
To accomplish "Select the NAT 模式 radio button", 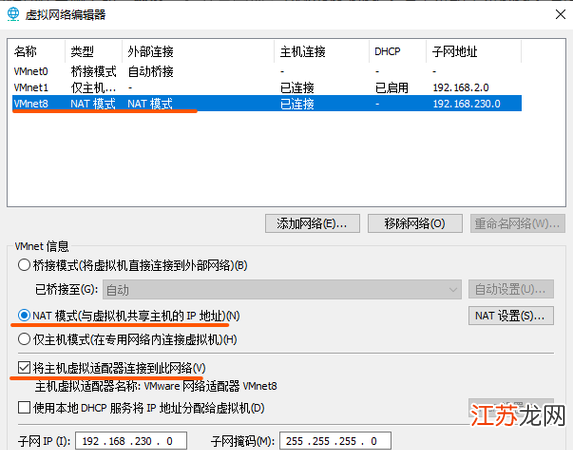I will click(x=24, y=315).
